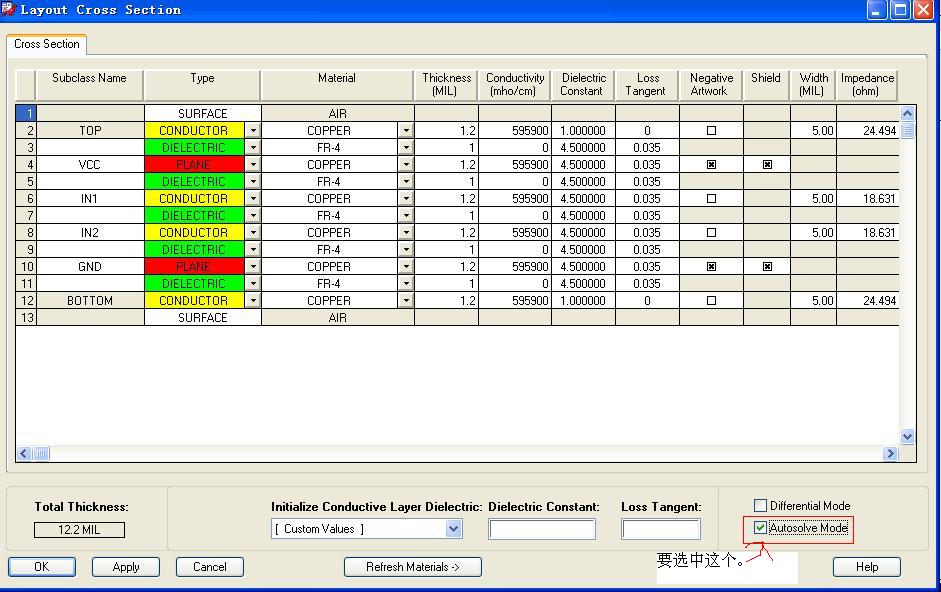Click the vertical scrollbar up arrow
Image resolution: width=941 pixels, height=592 pixels.
pyautogui.click(x=907, y=114)
